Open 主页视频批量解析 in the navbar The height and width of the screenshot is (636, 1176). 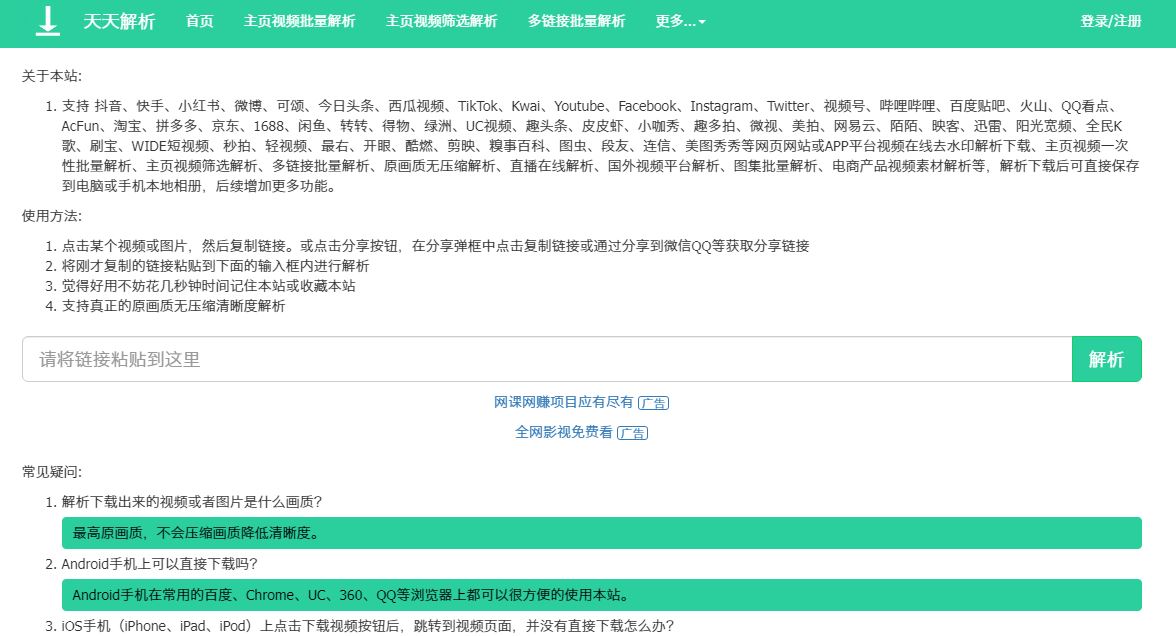[x=299, y=21]
